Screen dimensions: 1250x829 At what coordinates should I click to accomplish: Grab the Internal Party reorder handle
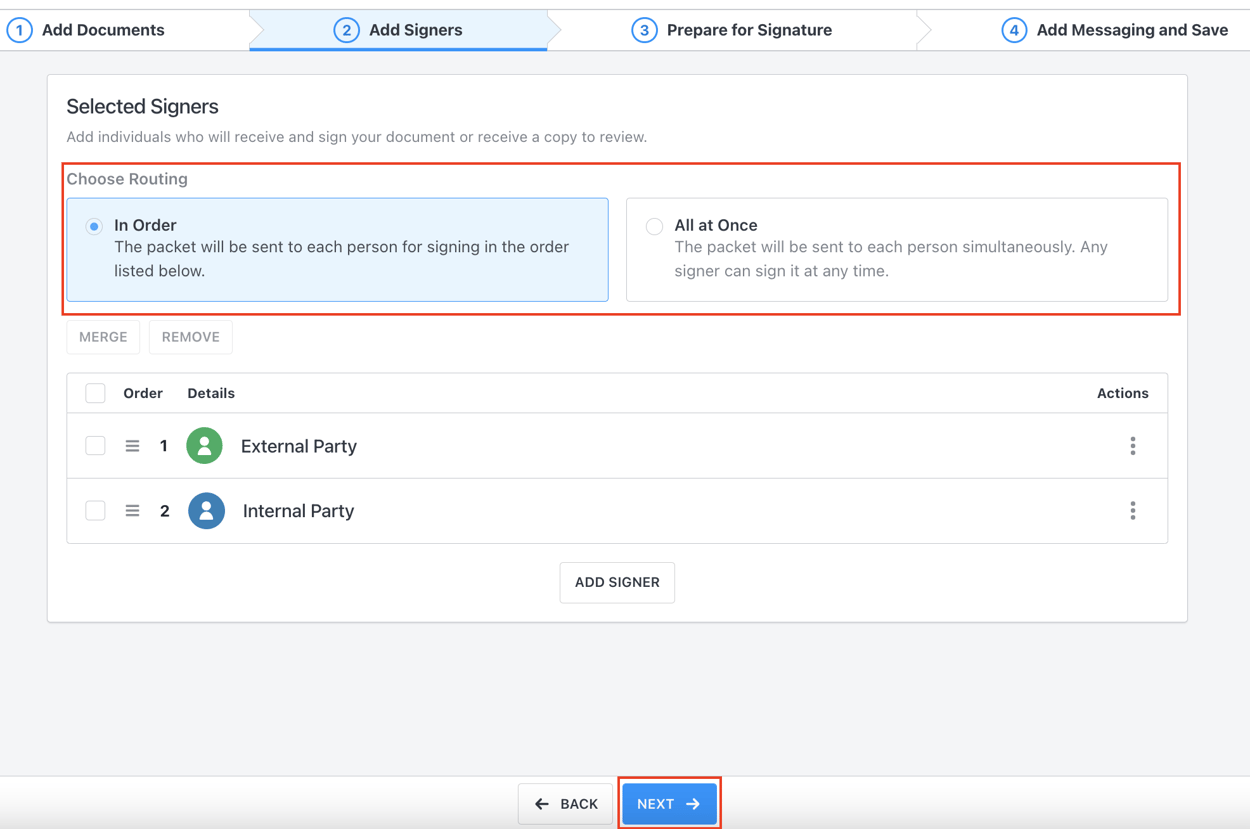(x=132, y=511)
